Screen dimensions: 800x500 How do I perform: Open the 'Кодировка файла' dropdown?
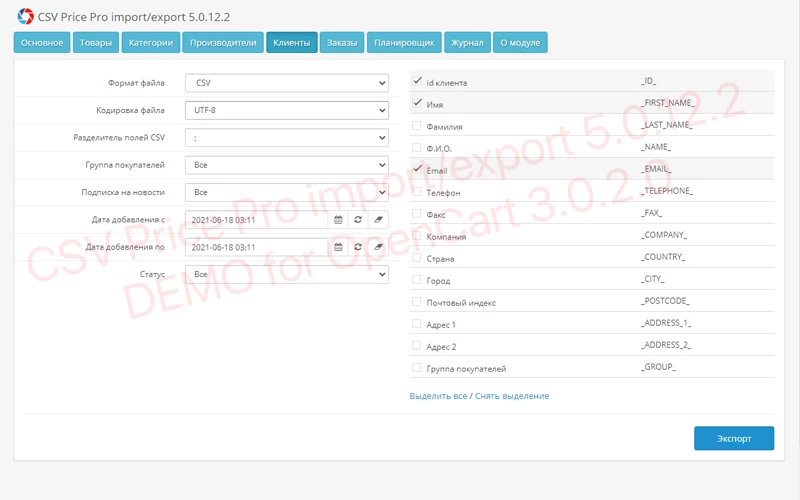pos(287,110)
